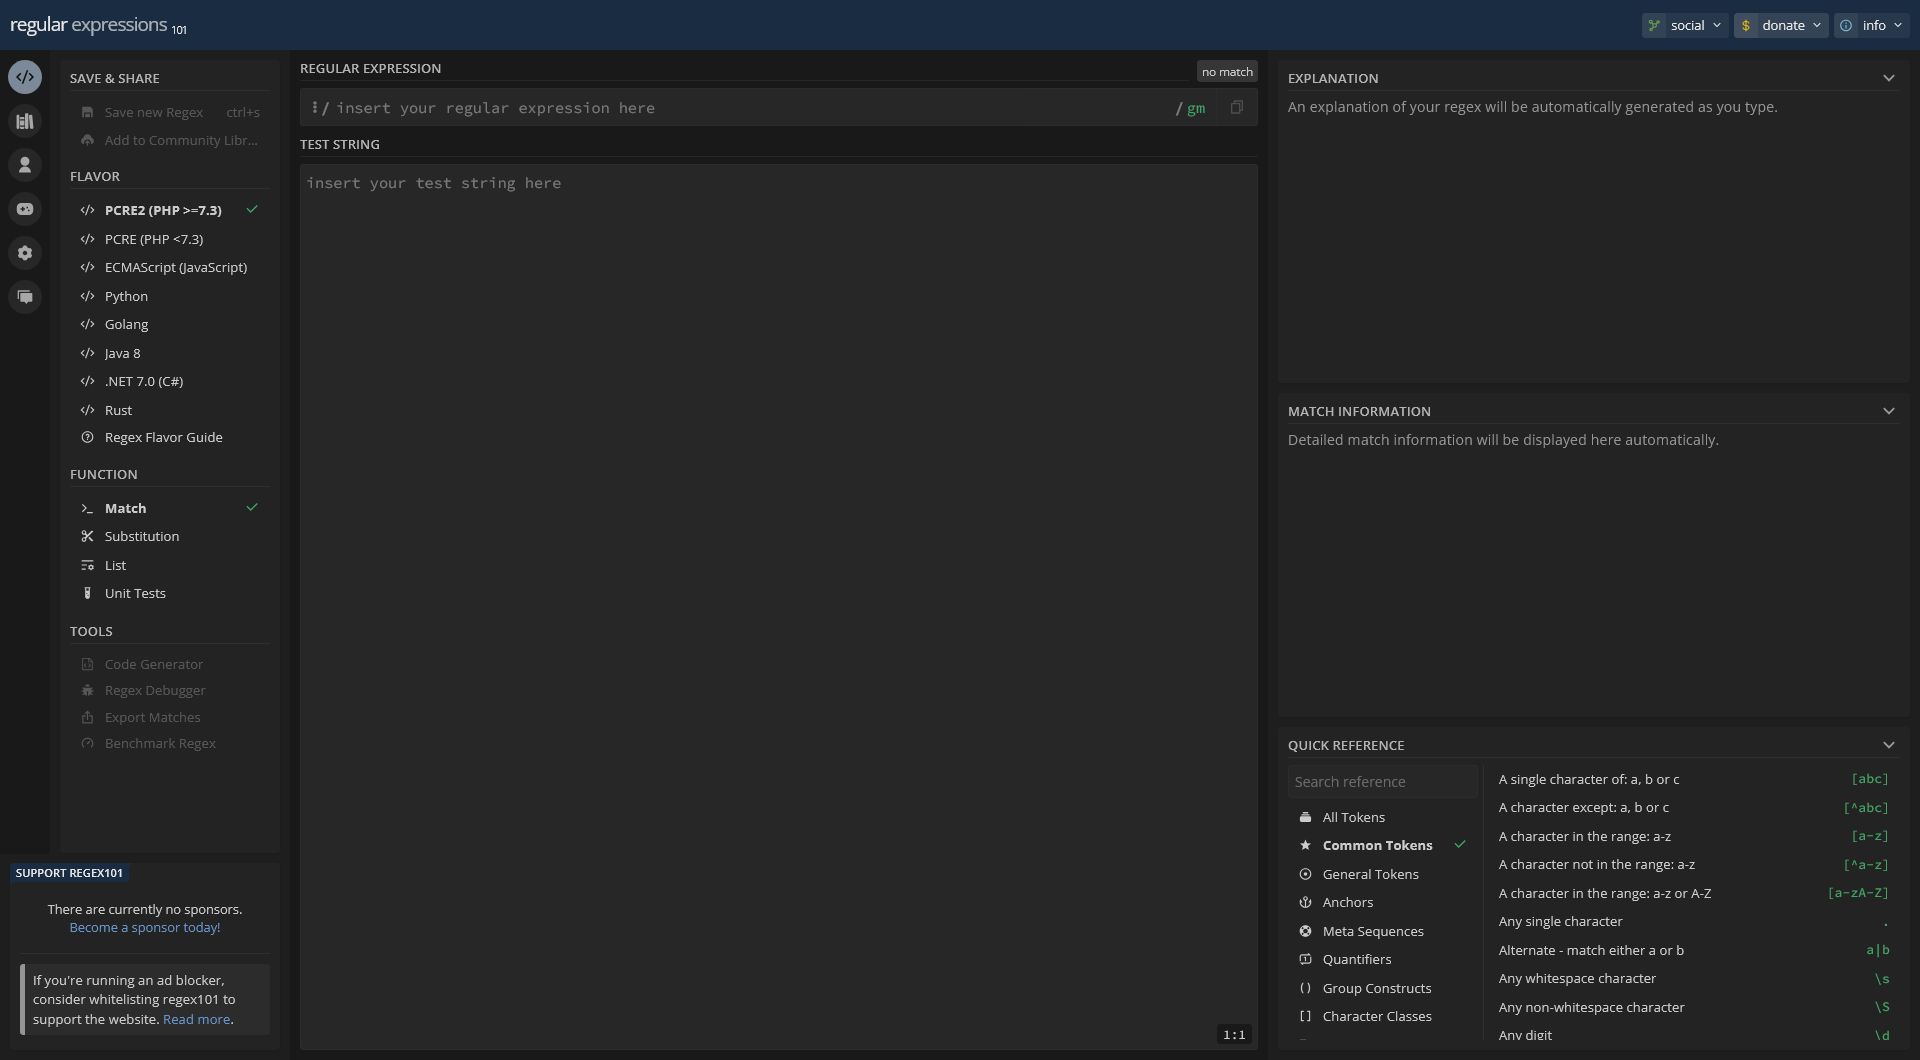Select ECMAScript (JavaScript) flavor

coord(175,267)
